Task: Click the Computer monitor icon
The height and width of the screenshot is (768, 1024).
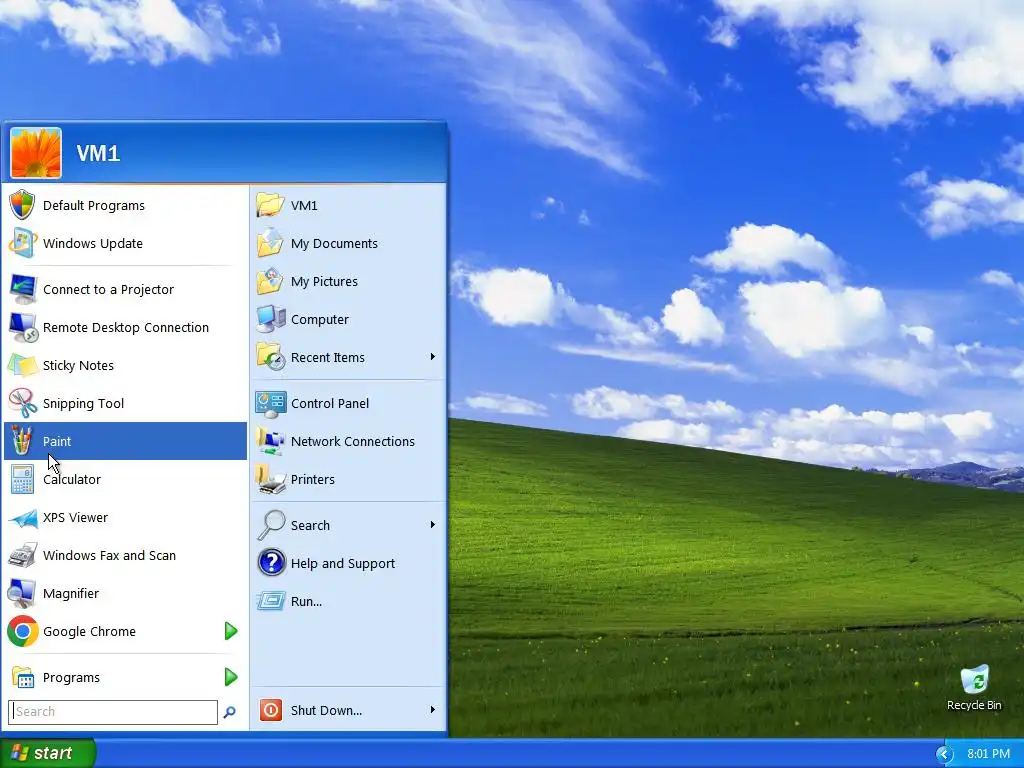Action: [270, 319]
